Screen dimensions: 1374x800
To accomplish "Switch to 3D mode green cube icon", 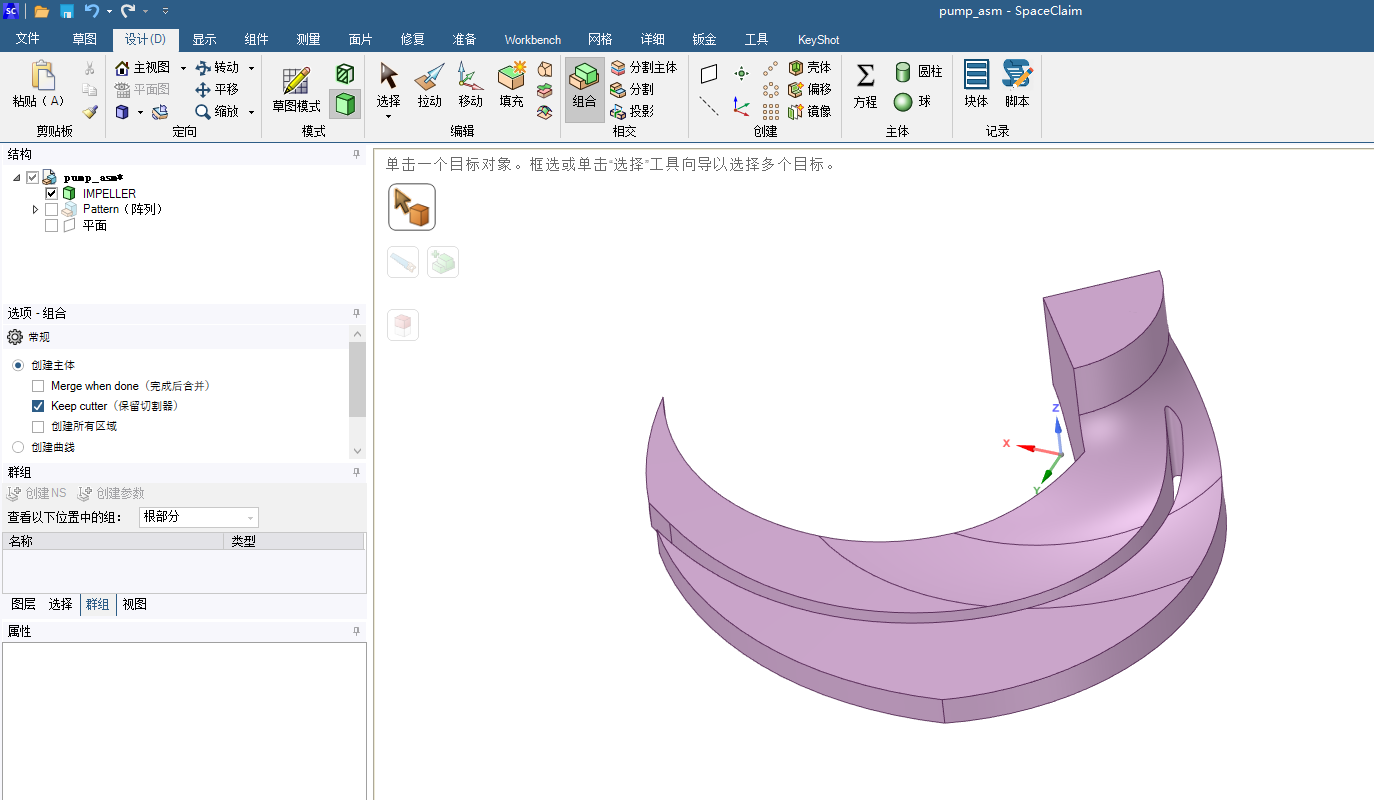I will point(345,103).
